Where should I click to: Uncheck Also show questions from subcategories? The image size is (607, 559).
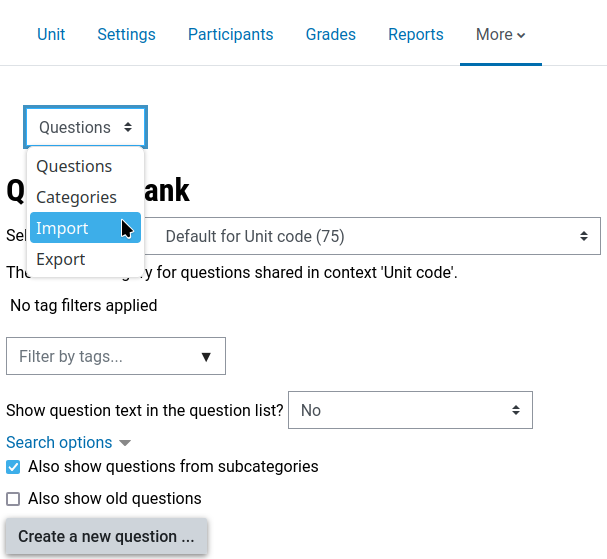click(13, 467)
